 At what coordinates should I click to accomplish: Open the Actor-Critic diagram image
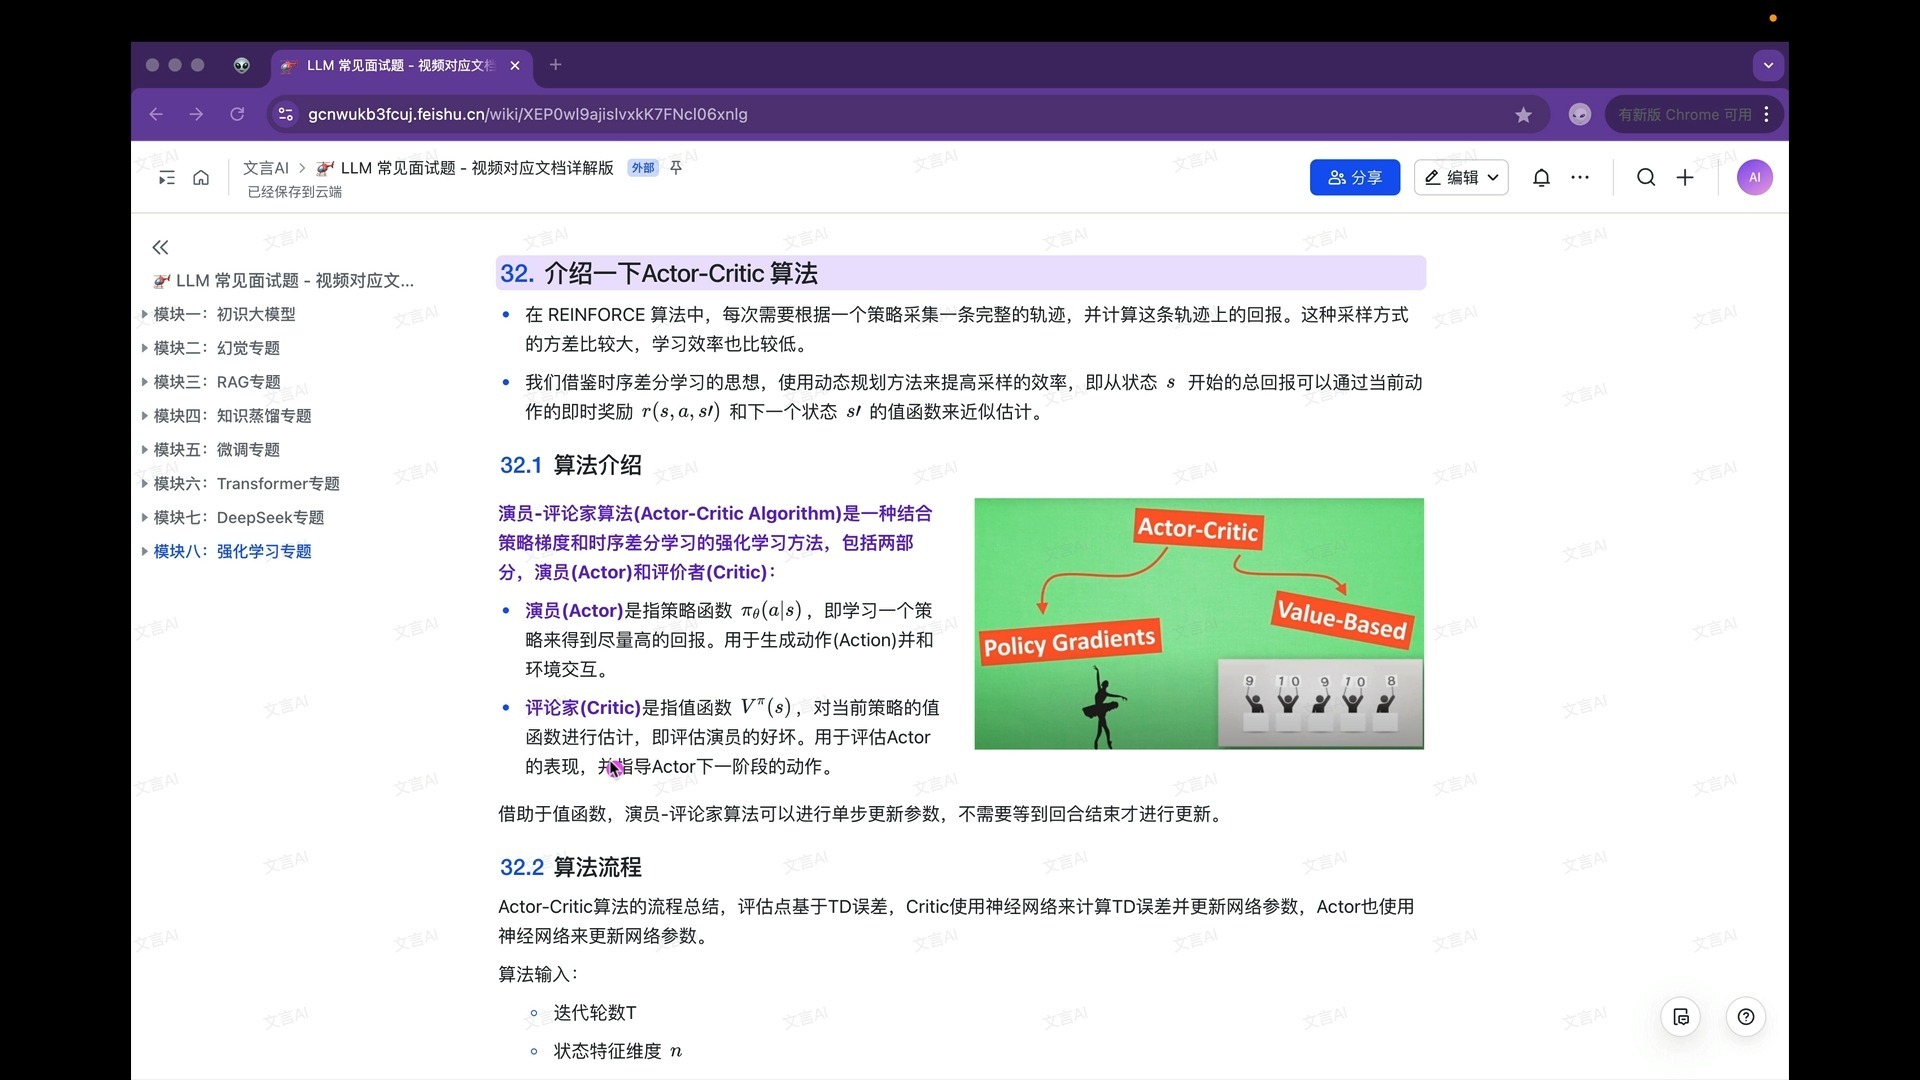[x=1199, y=623]
